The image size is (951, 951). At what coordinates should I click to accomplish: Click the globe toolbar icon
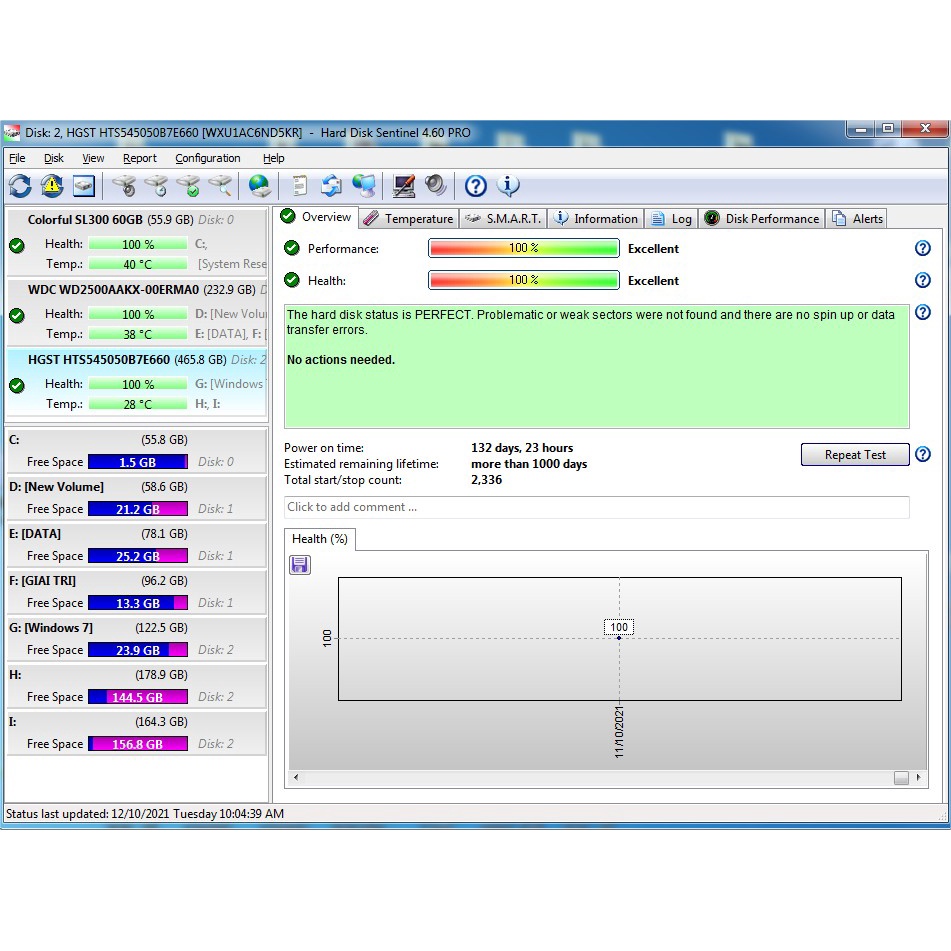[259, 186]
